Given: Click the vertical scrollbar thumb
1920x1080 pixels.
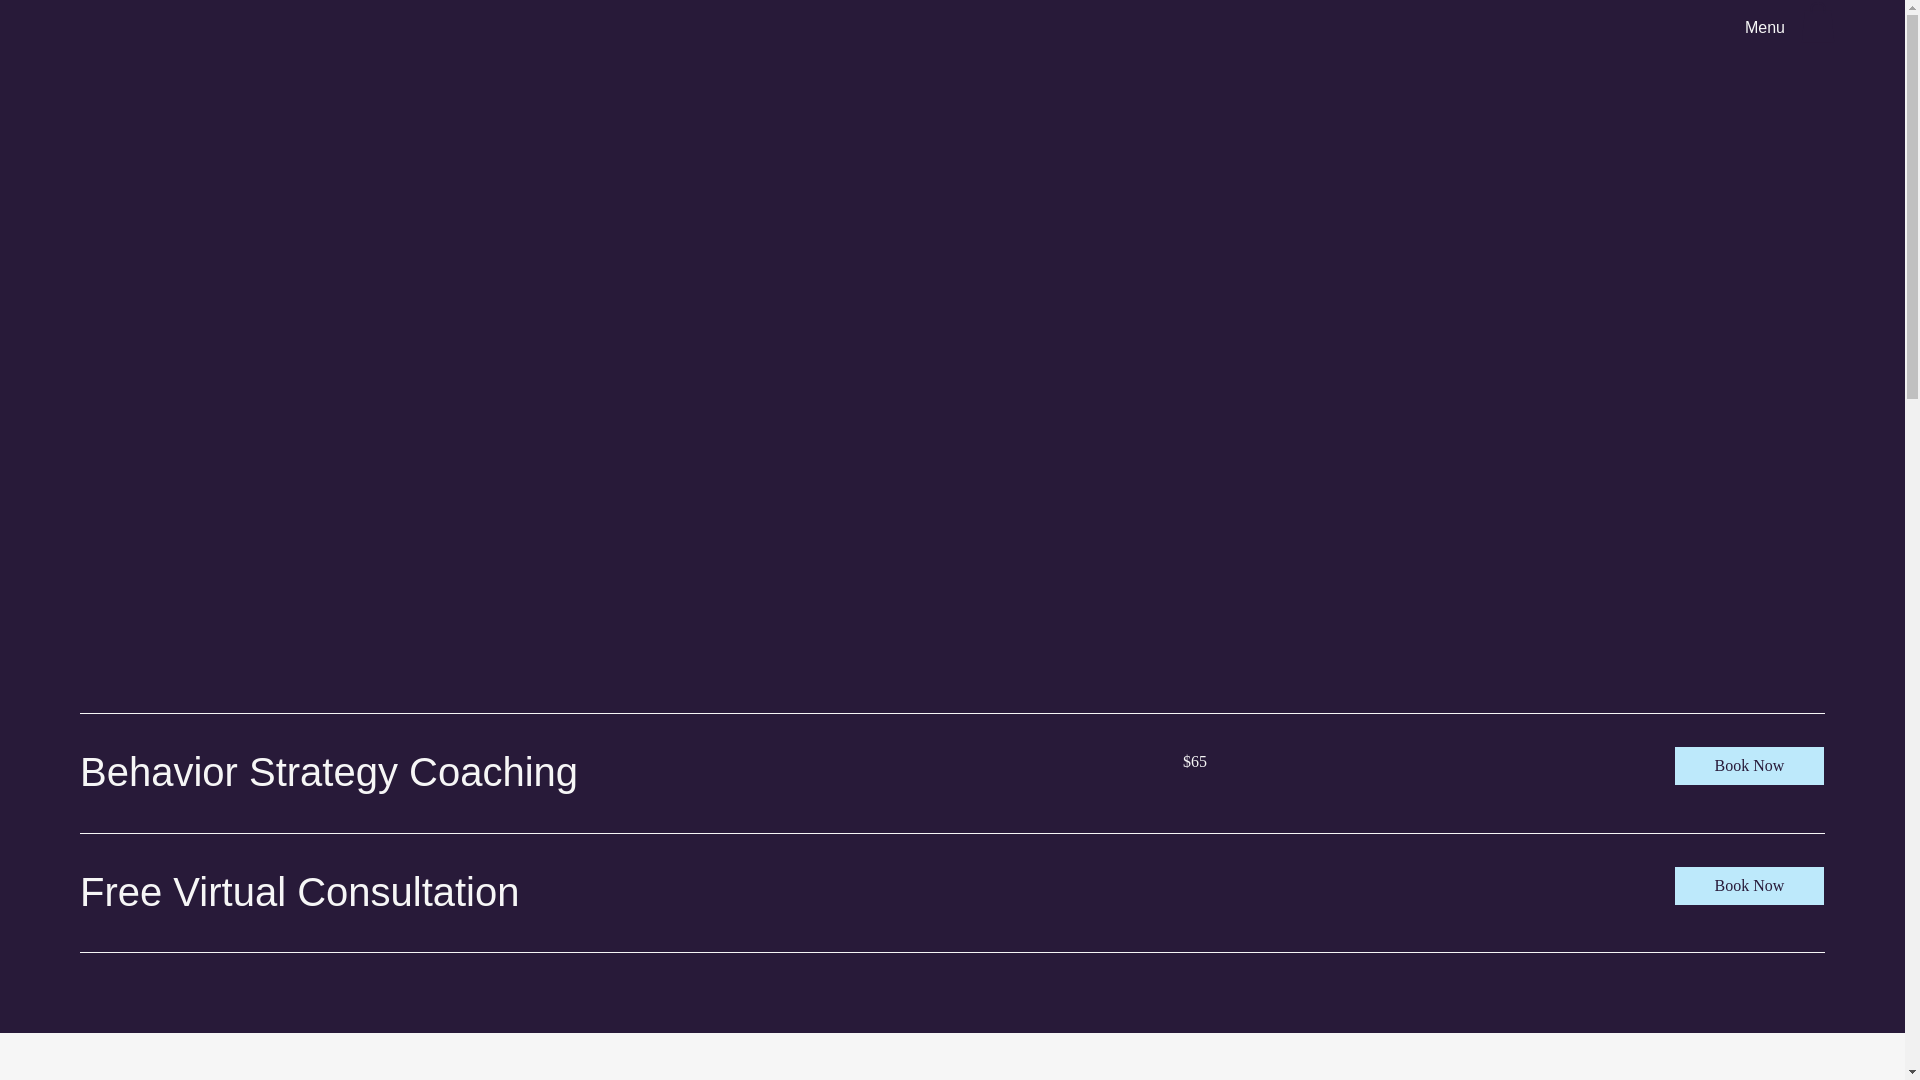Looking at the screenshot, I should pyautogui.click(x=1912, y=205).
